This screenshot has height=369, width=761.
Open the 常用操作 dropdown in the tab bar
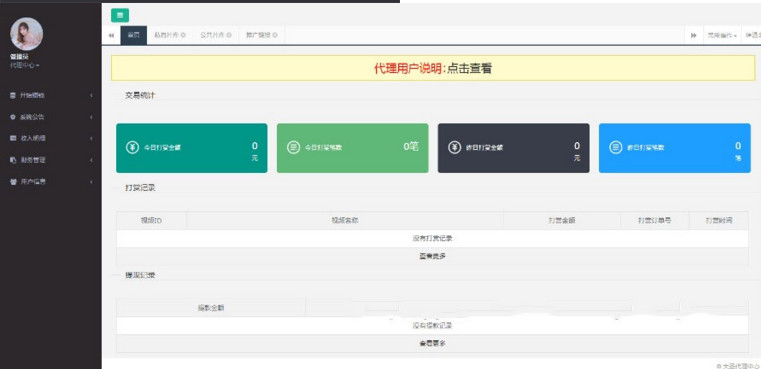pos(722,35)
